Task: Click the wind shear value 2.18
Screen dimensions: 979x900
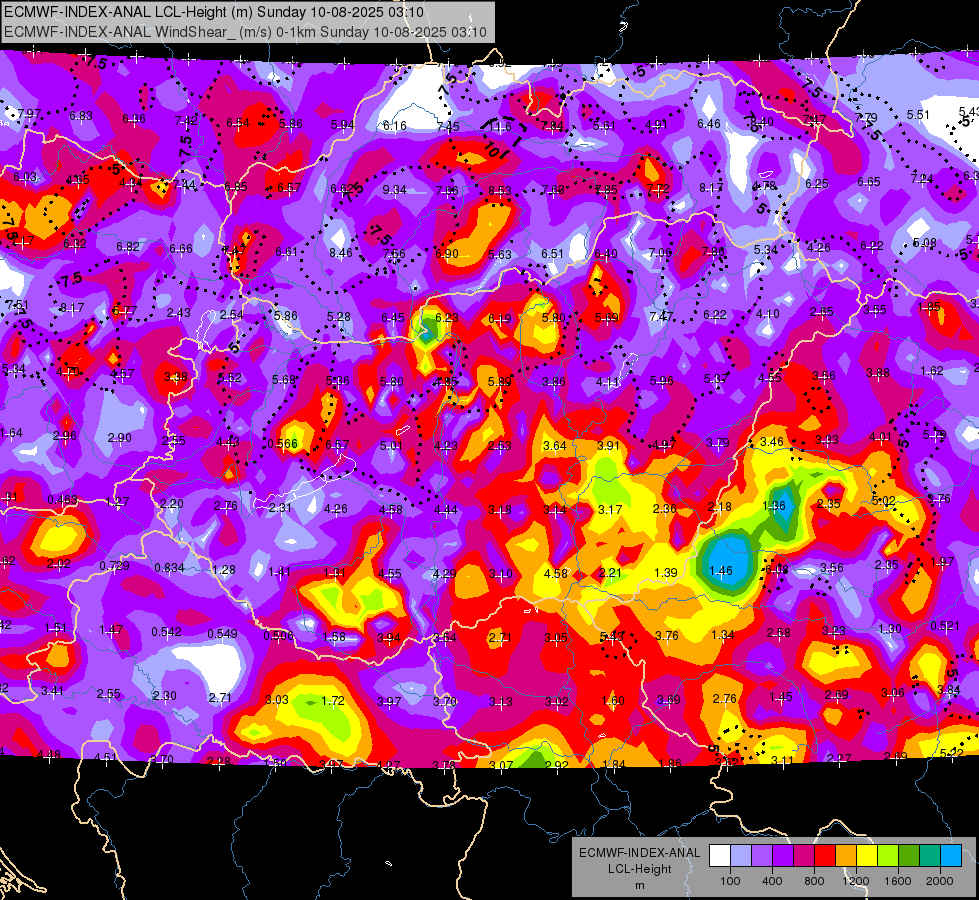Action: click(719, 507)
